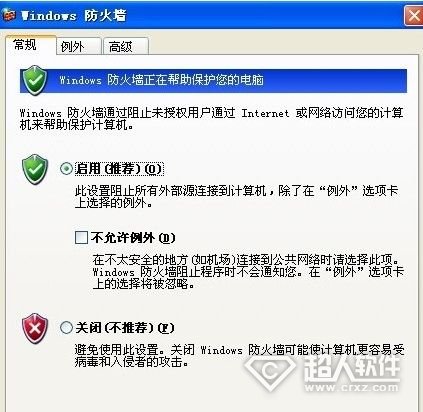Open the 高级 tab
Screen dimensions: 423x412
coord(126,46)
